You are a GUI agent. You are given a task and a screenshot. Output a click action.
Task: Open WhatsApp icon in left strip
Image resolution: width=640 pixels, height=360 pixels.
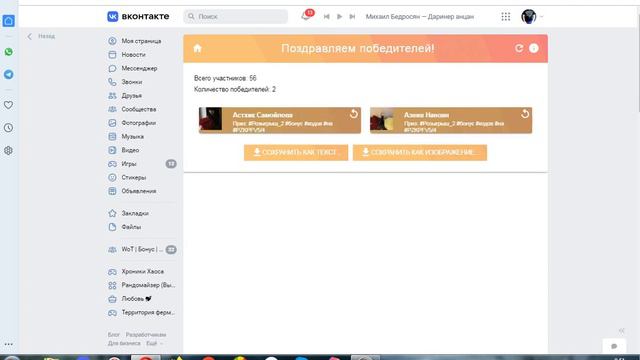(9, 52)
